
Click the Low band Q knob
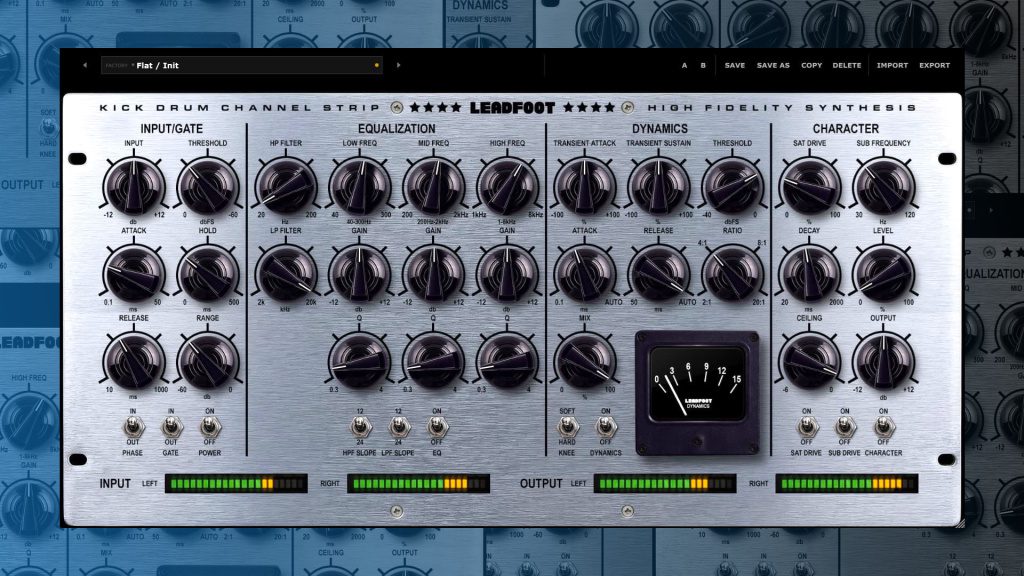tap(359, 361)
